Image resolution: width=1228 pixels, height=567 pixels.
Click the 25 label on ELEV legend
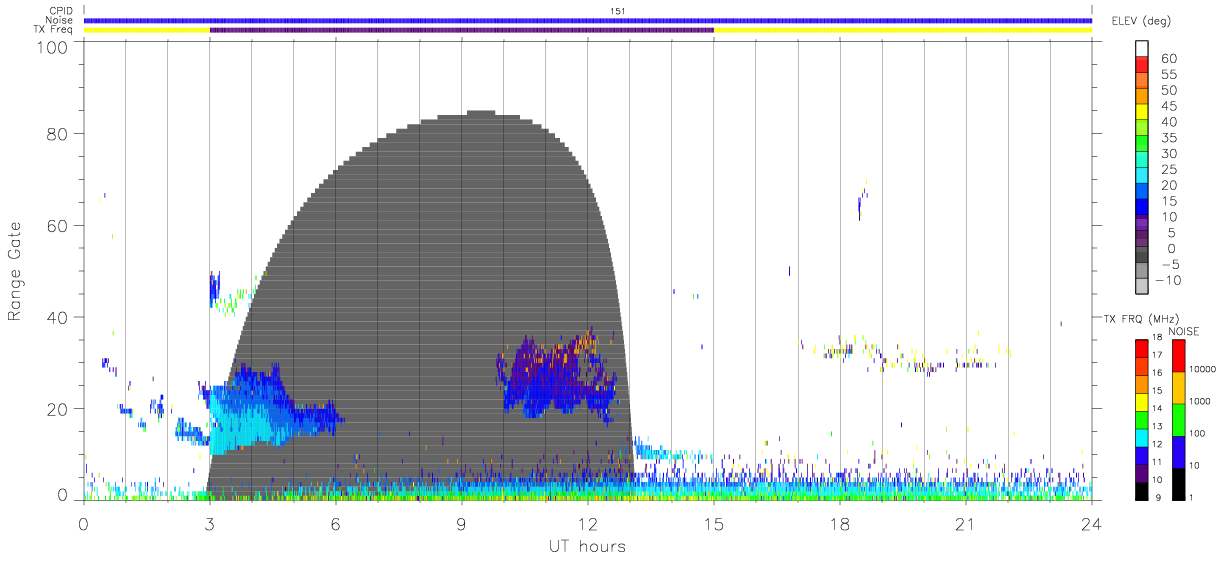(1168, 170)
